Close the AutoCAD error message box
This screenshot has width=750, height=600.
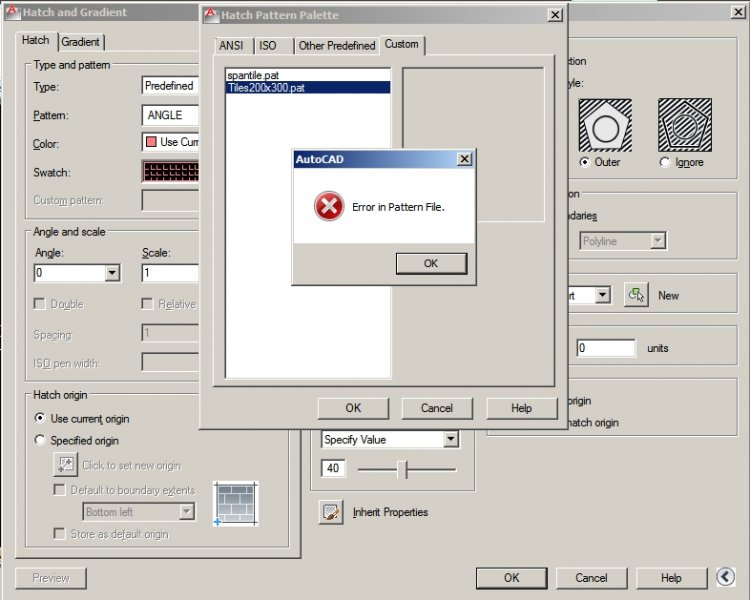(x=464, y=159)
